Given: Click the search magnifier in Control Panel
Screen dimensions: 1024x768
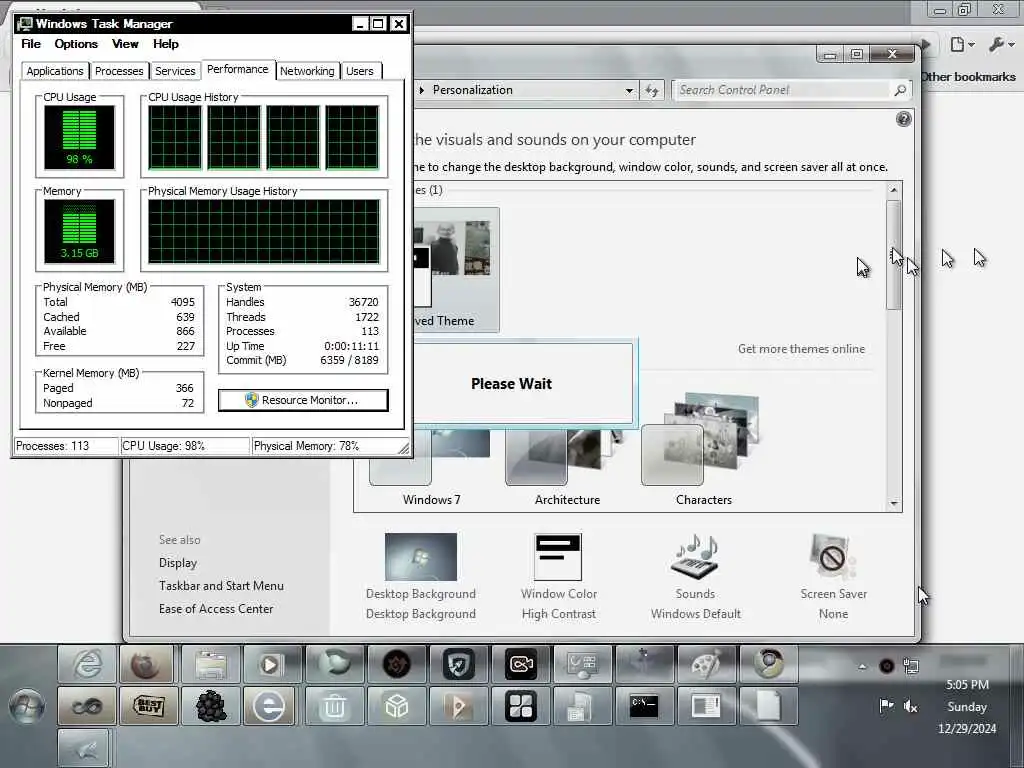Looking at the screenshot, I should pos(900,90).
